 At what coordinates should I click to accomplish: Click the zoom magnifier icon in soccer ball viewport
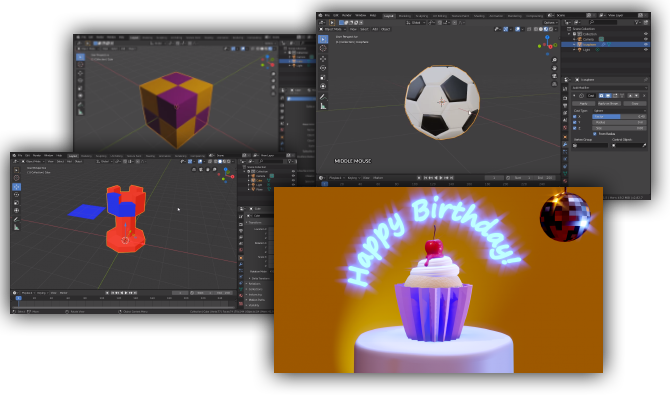553,59
